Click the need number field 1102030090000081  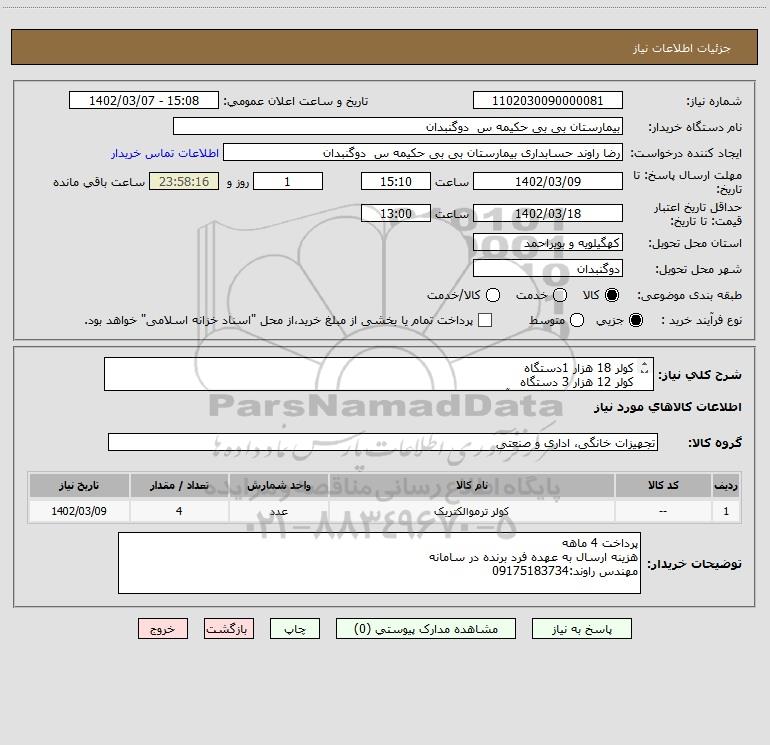point(548,100)
